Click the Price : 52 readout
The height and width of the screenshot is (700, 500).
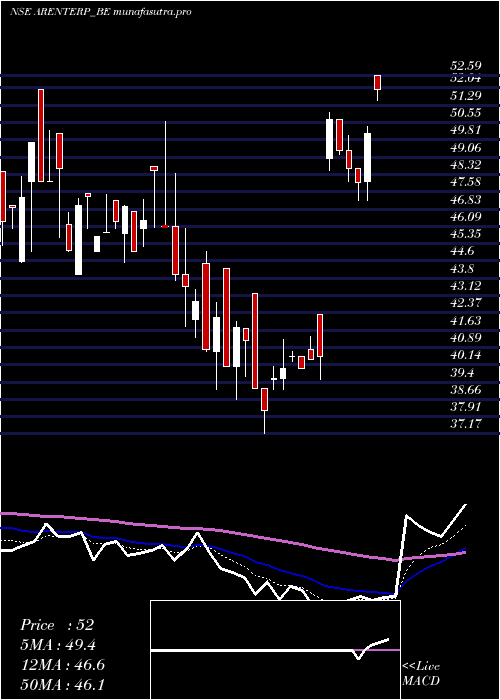point(57,625)
